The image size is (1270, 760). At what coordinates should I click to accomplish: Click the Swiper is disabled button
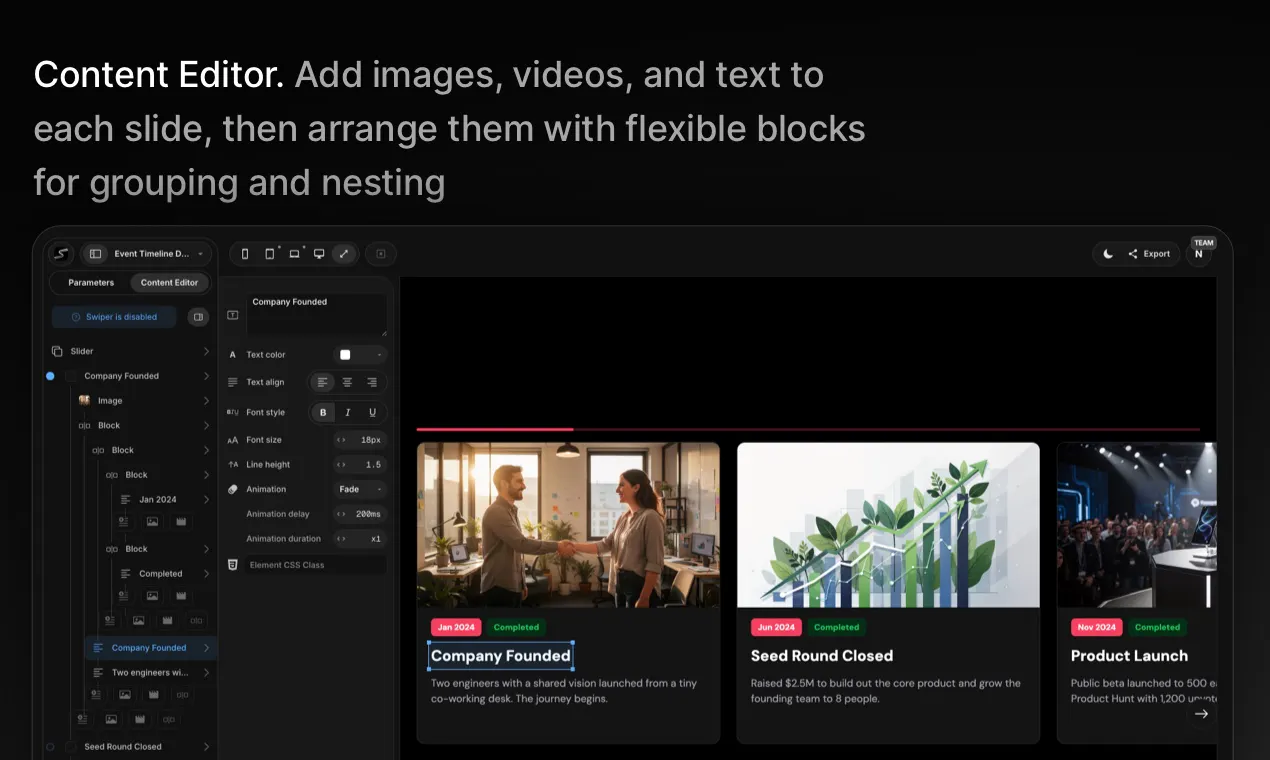[114, 317]
